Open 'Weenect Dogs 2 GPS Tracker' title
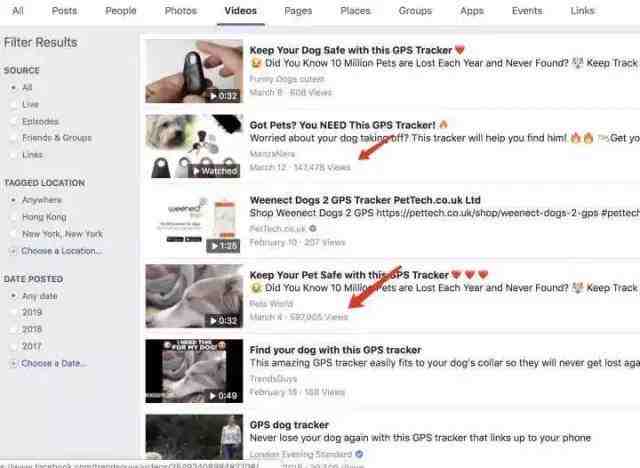This screenshot has width=640, height=468. (x=365, y=200)
